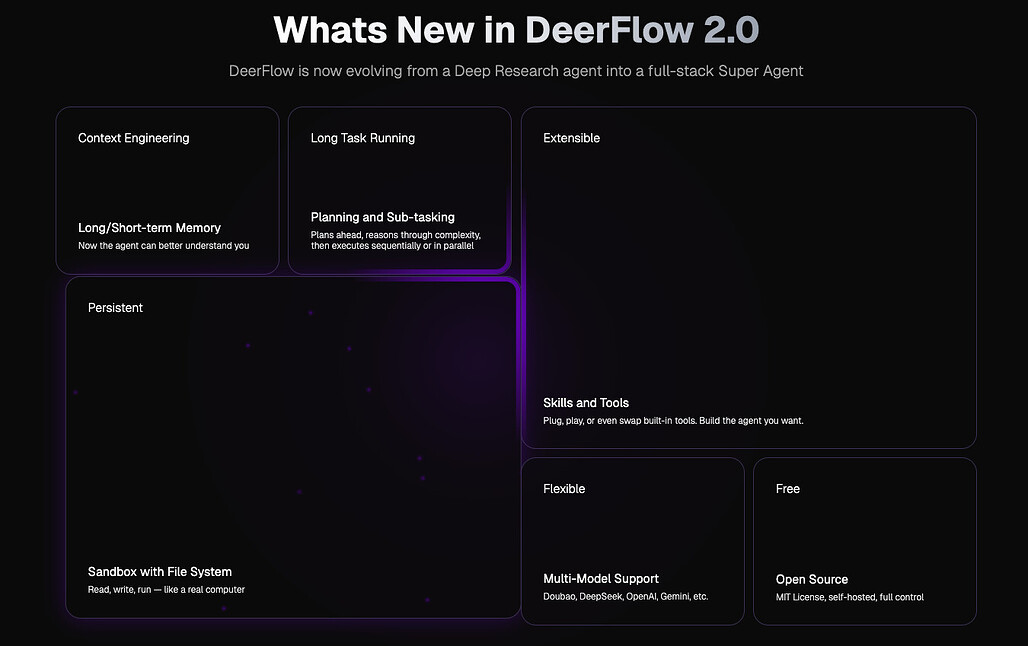This screenshot has width=1028, height=646.
Task: Select the "Free" card label
Action: coord(787,489)
